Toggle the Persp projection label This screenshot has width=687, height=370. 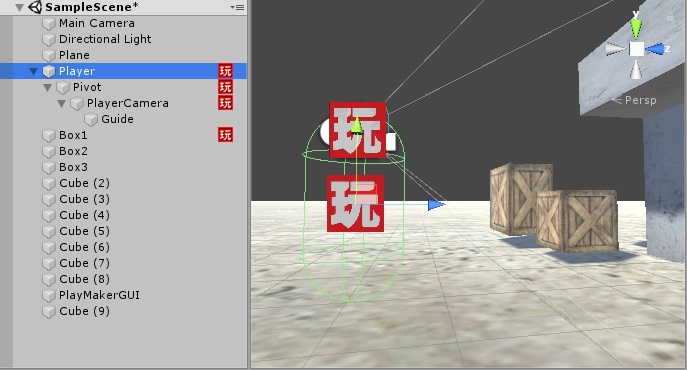634,100
